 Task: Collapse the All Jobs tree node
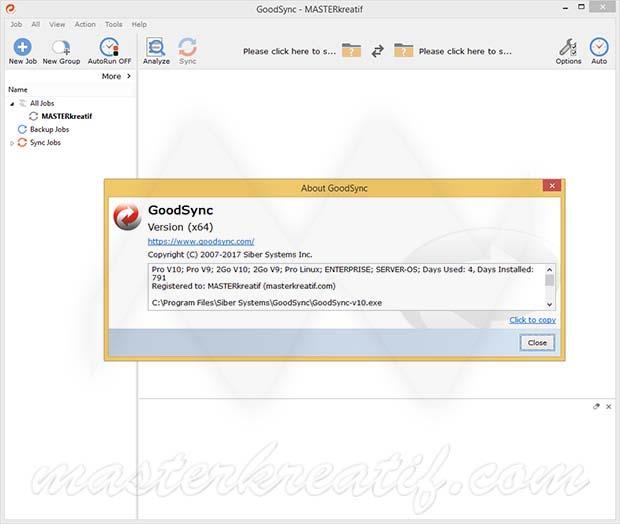pyautogui.click(x=12, y=104)
